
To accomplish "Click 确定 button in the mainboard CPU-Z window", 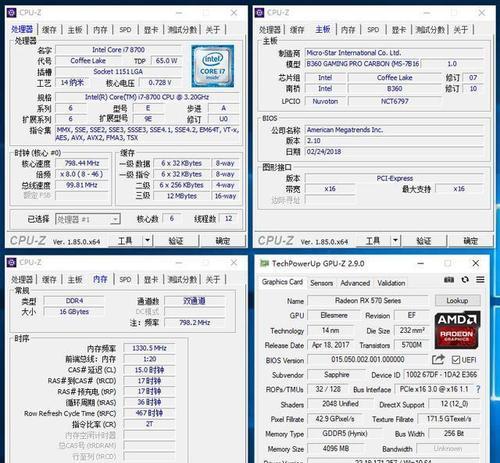I will coord(470,240).
